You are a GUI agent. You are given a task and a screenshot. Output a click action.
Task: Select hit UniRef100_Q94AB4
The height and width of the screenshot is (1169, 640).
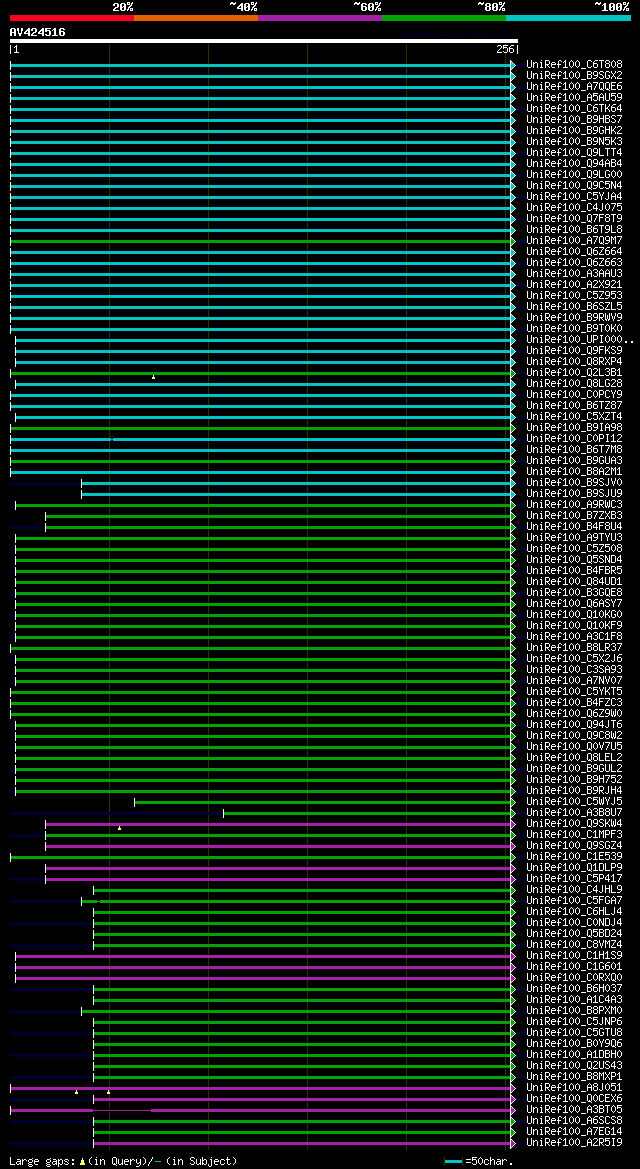click(574, 163)
